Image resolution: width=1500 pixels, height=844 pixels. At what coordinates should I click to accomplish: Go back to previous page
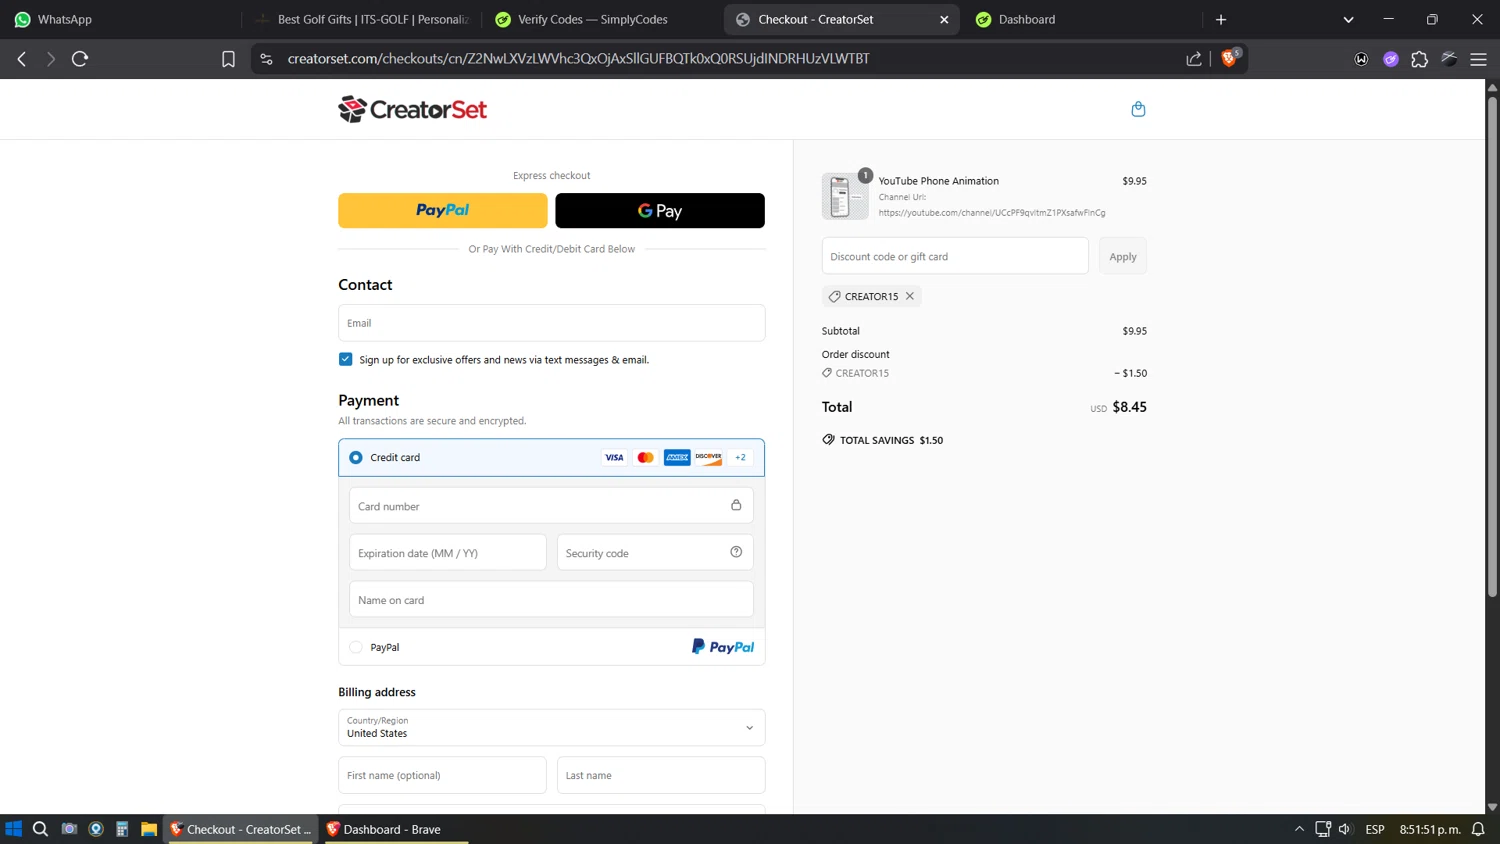[x=22, y=59]
